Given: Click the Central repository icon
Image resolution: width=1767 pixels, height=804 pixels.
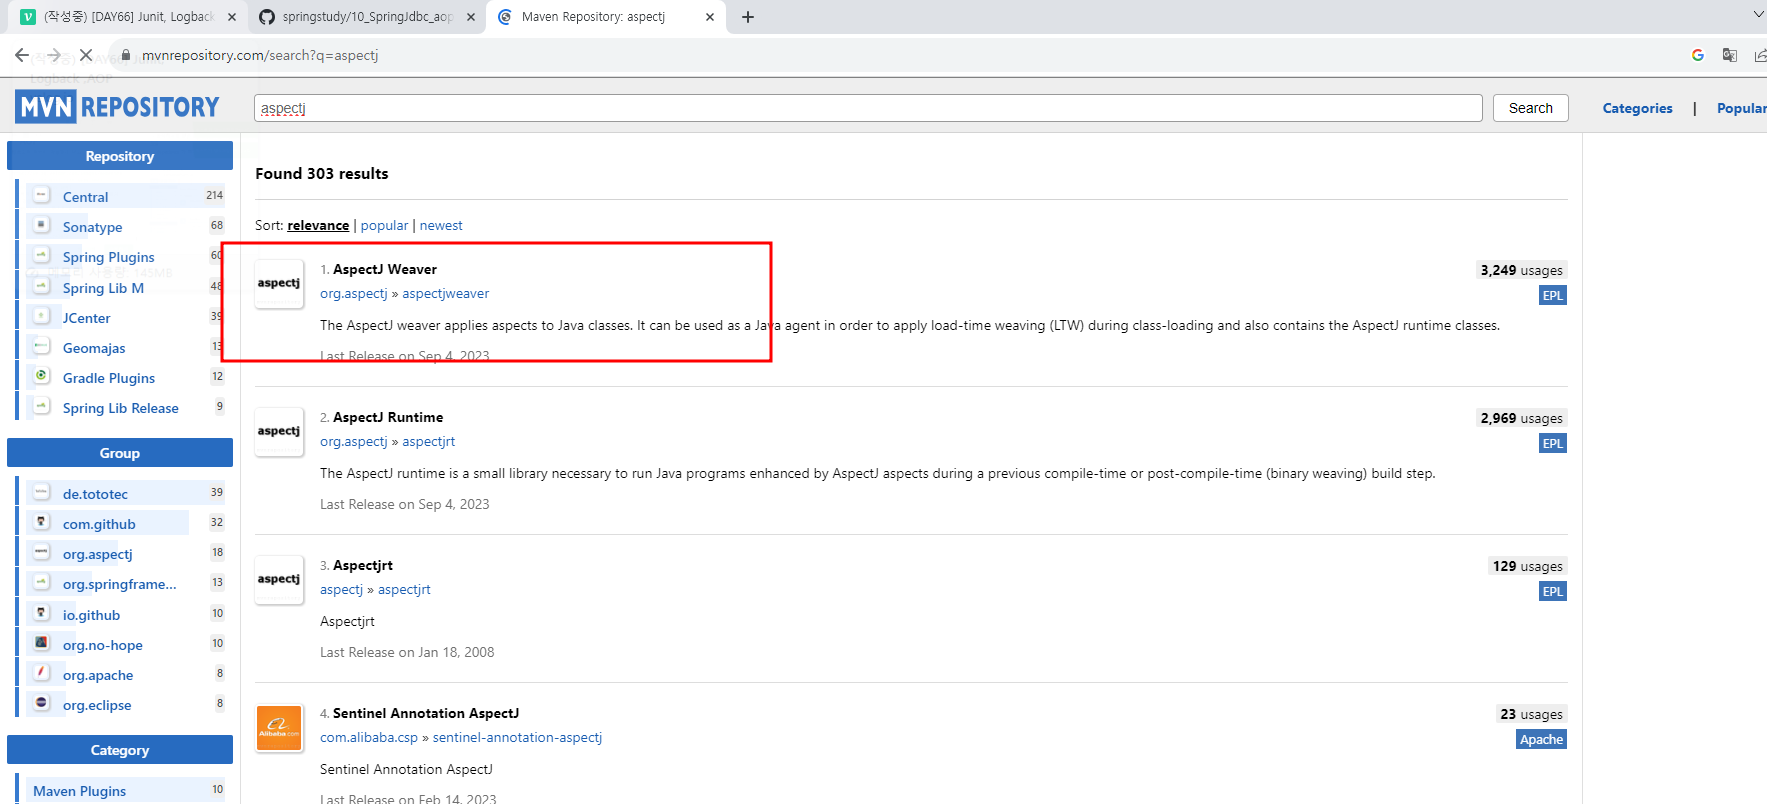Looking at the screenshot, I should pos(42,195).
